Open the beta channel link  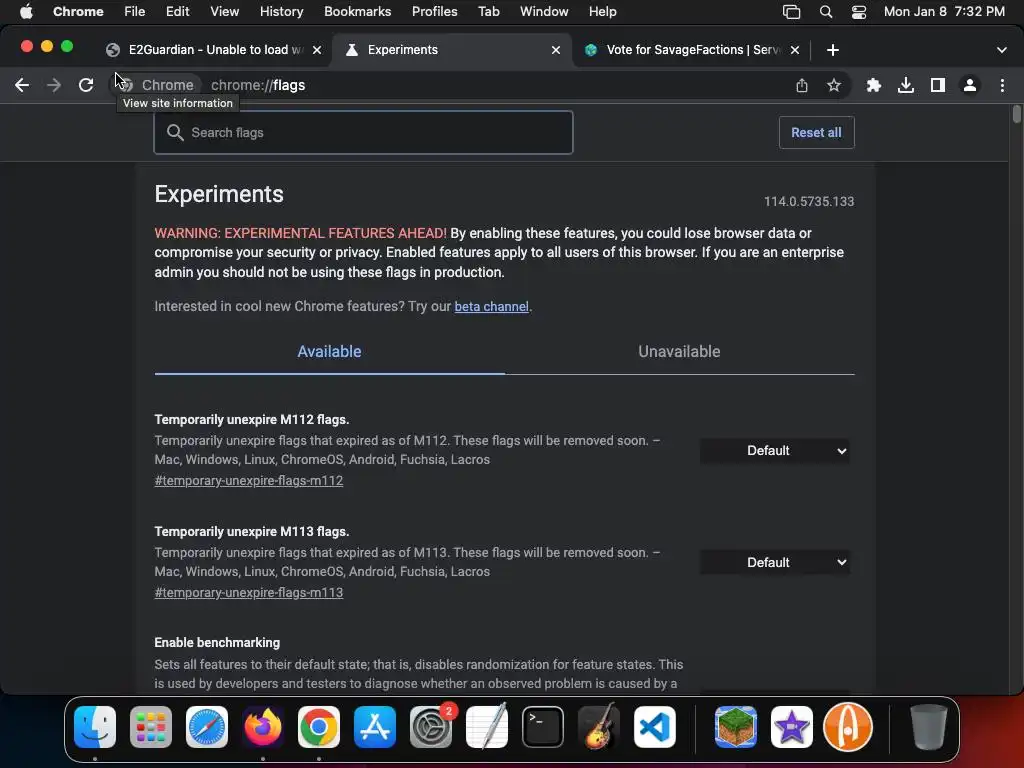click(491, 306)
